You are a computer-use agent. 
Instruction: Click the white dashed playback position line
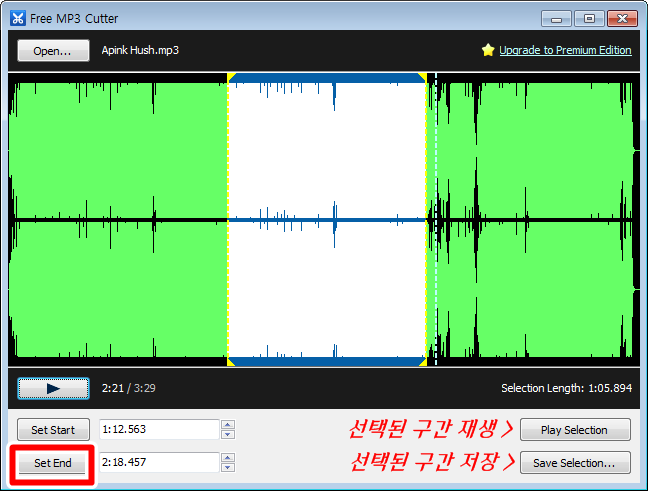click(436, 219)
